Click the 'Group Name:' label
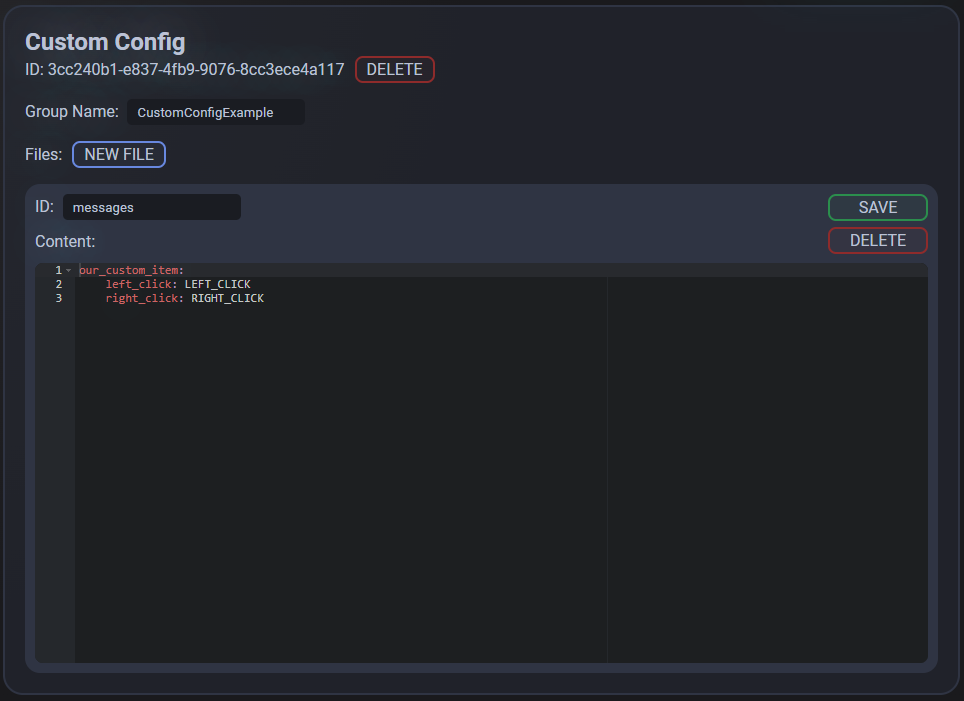Viewport: 964px width, 701px height. pyautogui.click(x=72, y=111)
